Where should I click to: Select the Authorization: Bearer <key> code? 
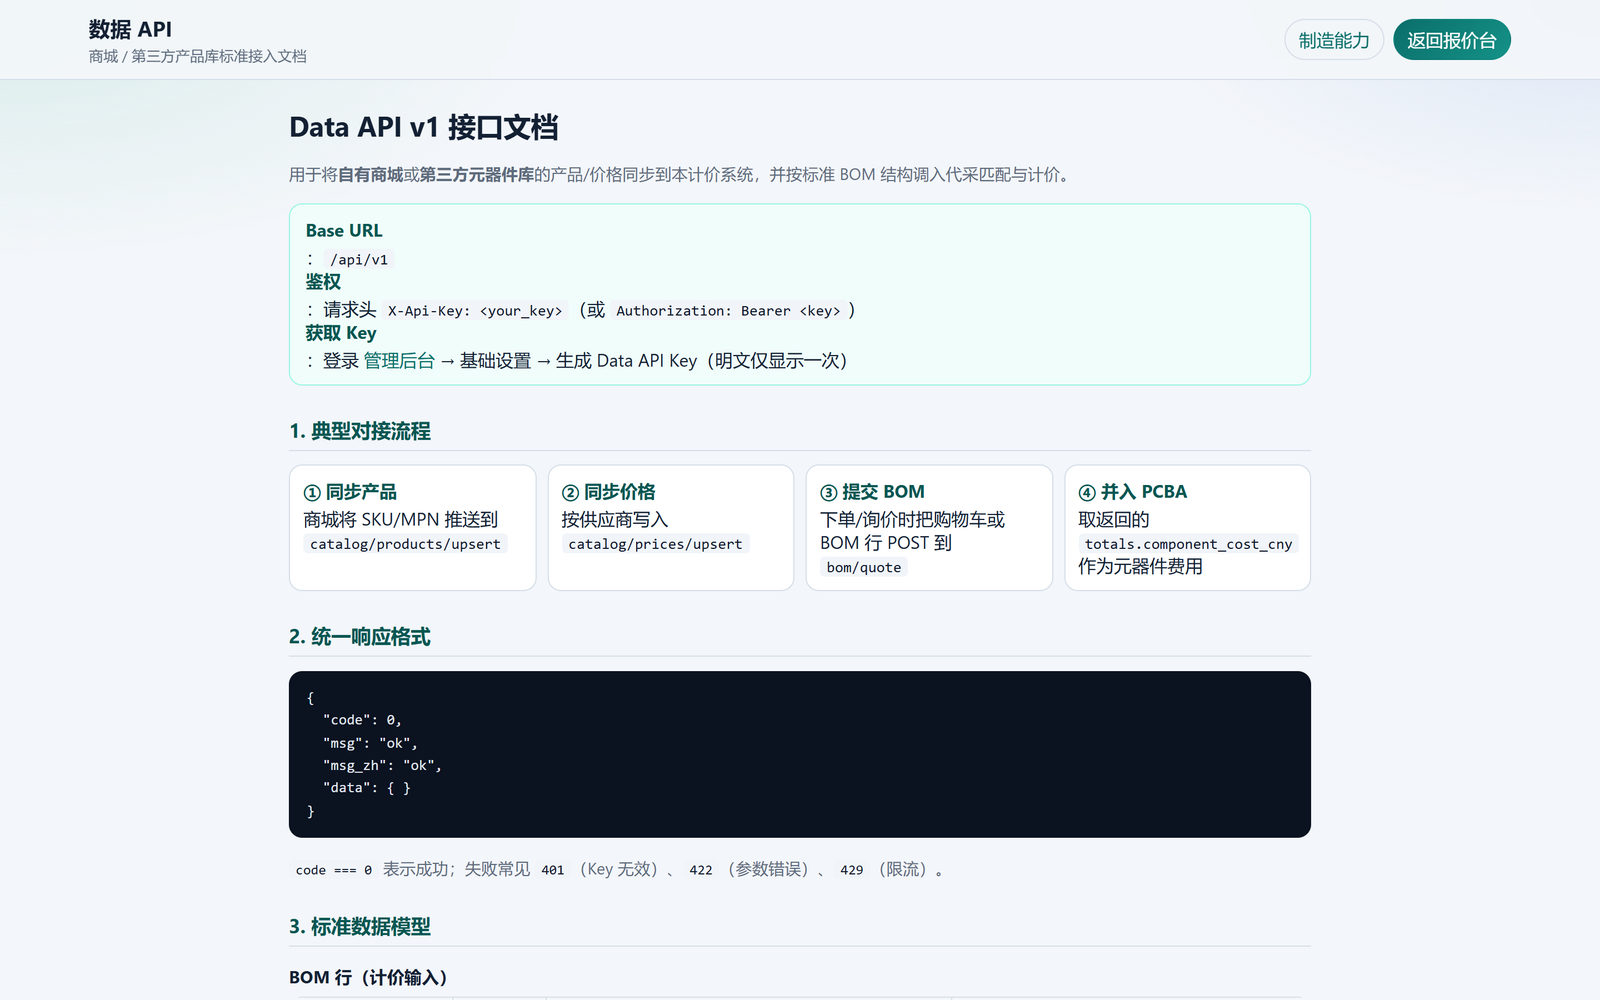(x=728, y=311)
